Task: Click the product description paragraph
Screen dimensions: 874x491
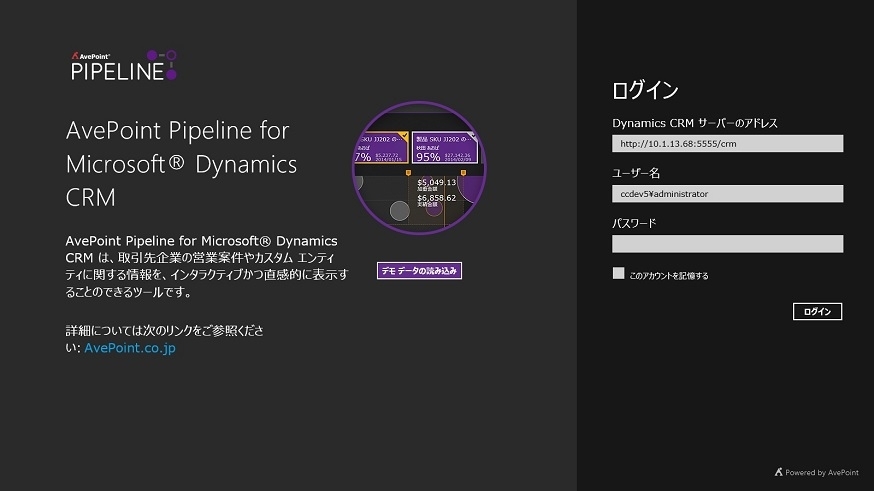Action: [207, 266]
